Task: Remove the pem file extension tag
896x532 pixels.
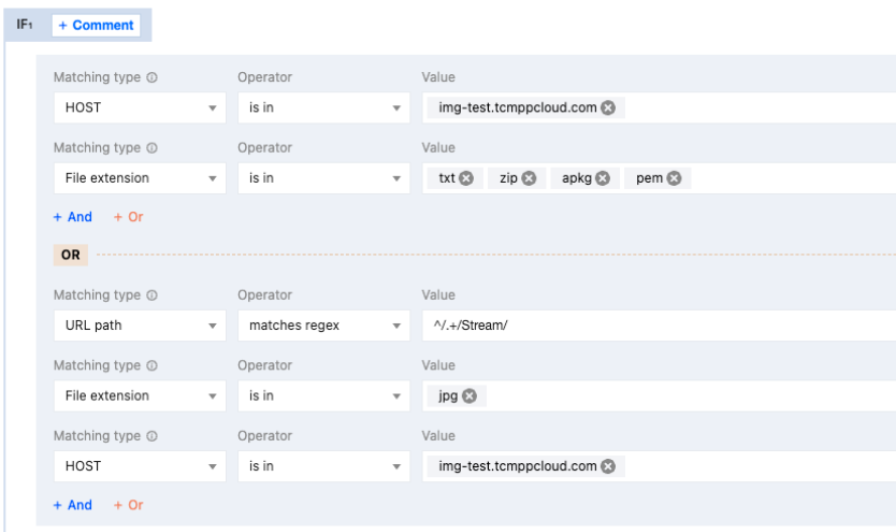Action: click(674, 178)
